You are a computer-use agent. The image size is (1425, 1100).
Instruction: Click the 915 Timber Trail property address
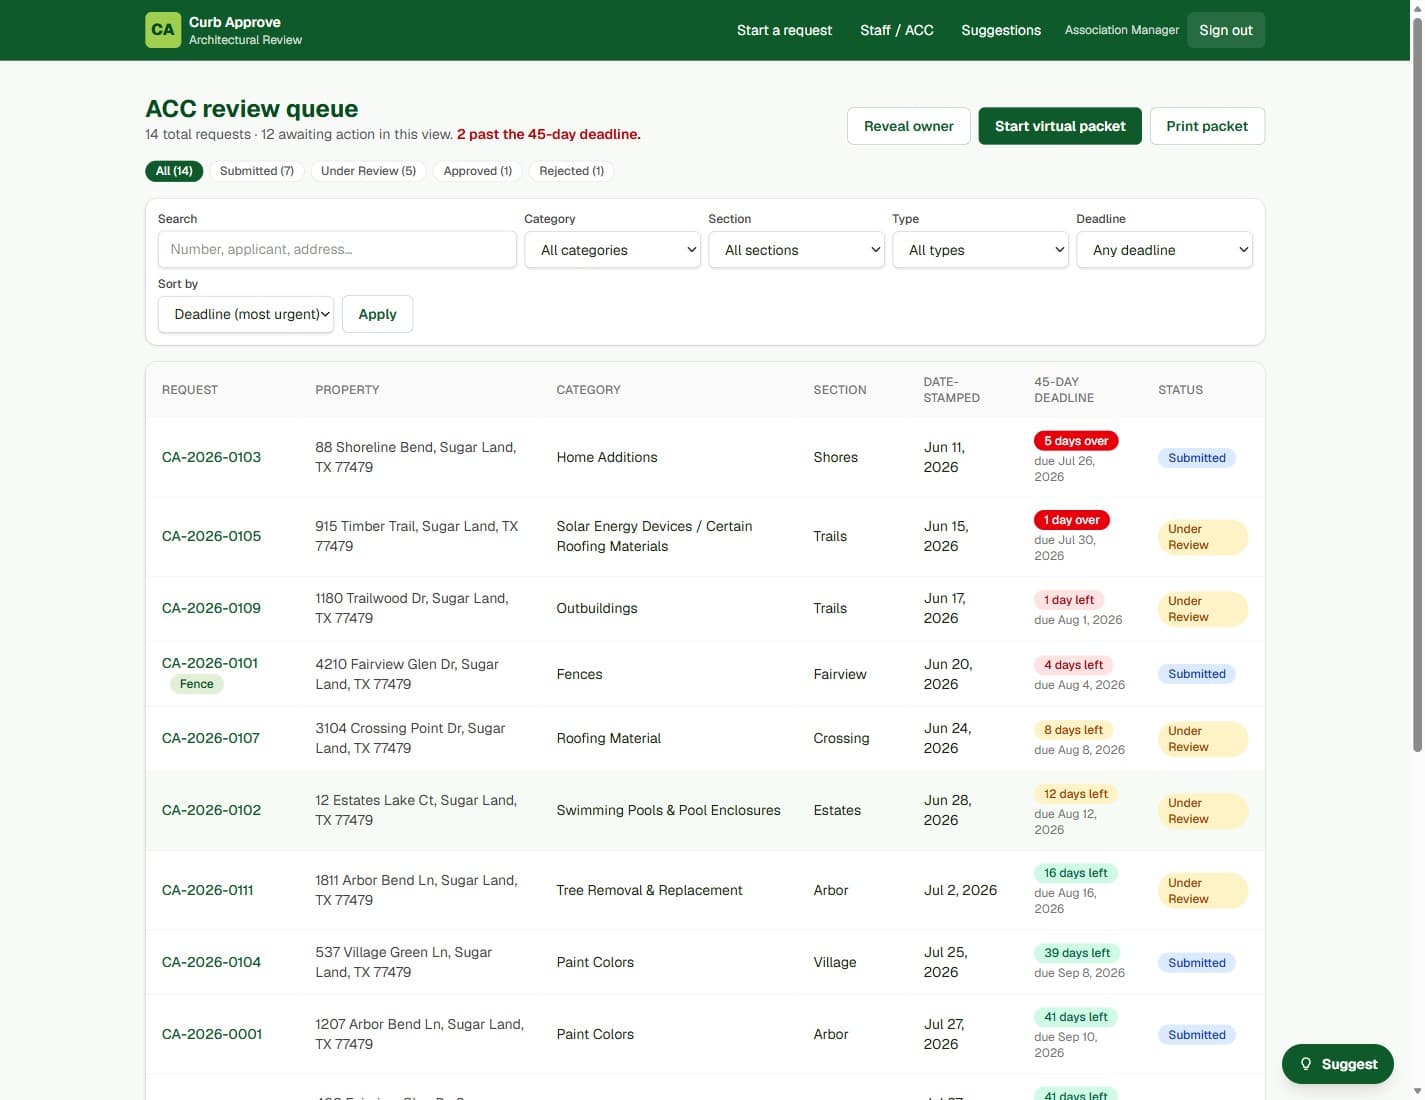(416, 536)
